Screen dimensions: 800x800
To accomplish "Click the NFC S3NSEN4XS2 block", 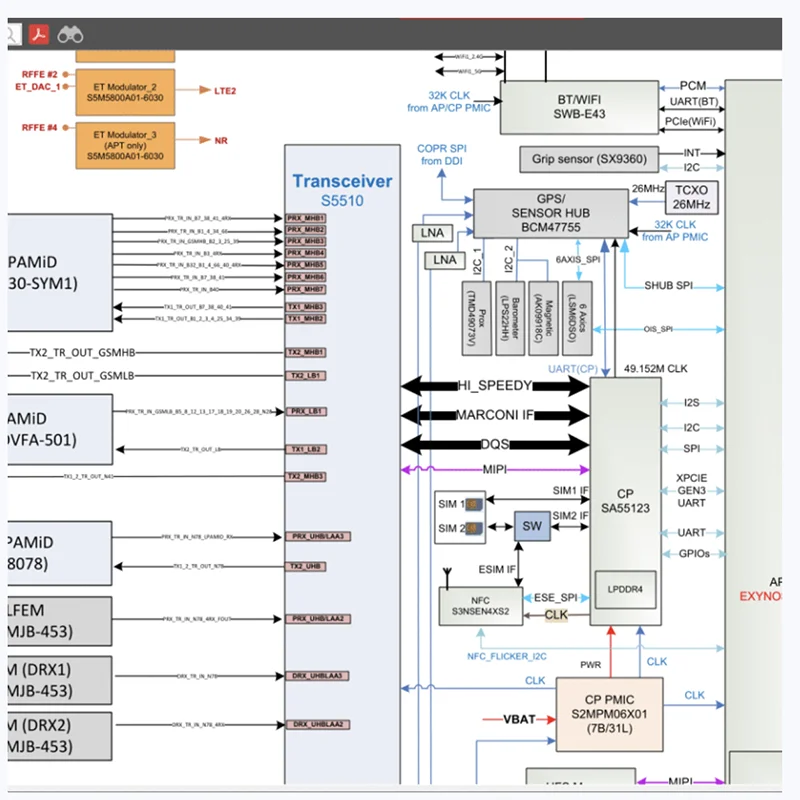I will coord(481,606).
